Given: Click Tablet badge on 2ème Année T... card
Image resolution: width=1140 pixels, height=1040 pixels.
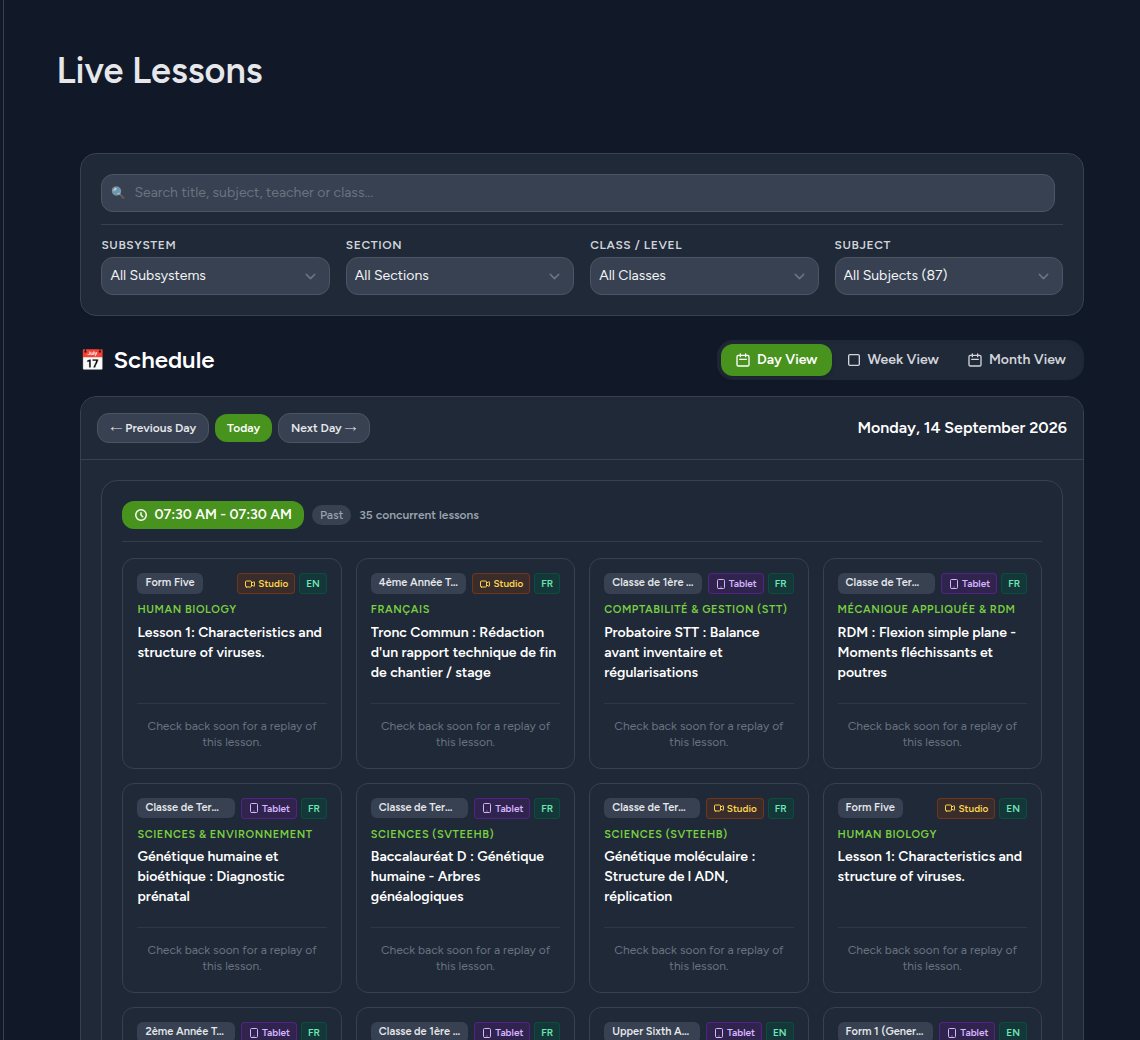Looking at the screenshot, I should click(269, 1032).
